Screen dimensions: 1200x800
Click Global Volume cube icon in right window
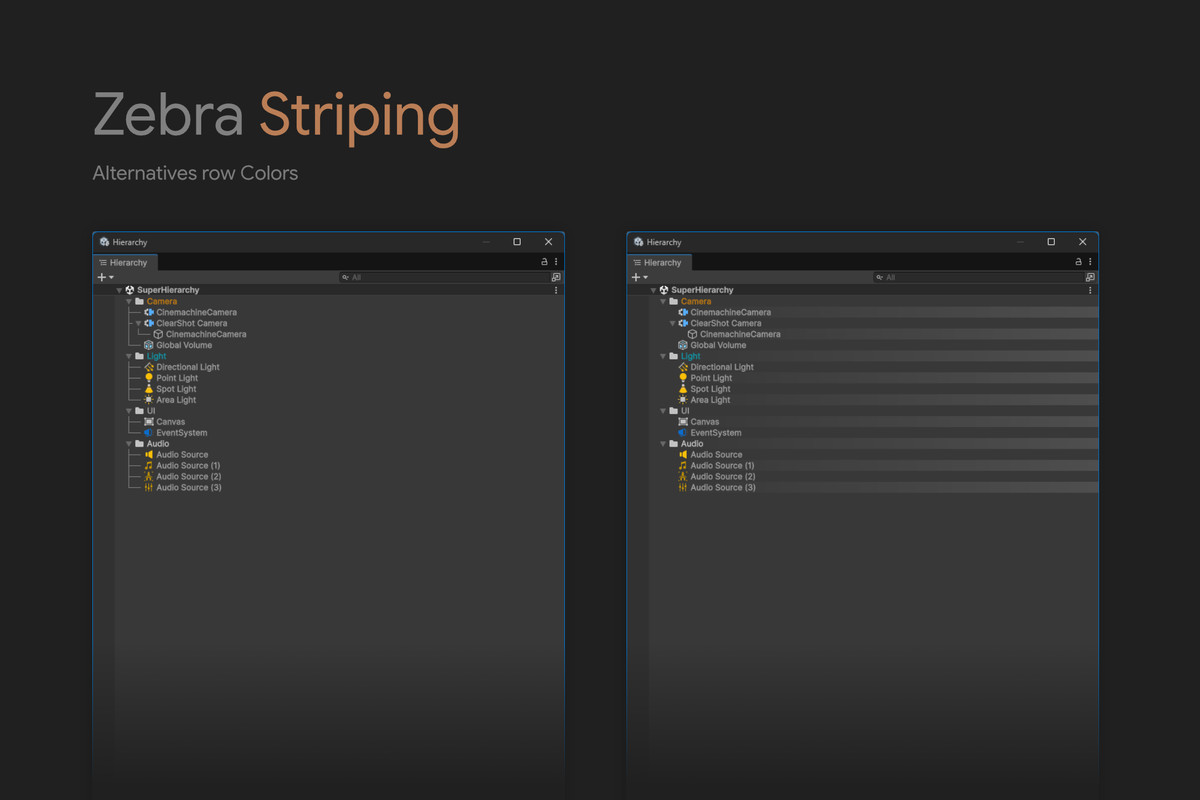pyautogui.click(x=683, y=345)
